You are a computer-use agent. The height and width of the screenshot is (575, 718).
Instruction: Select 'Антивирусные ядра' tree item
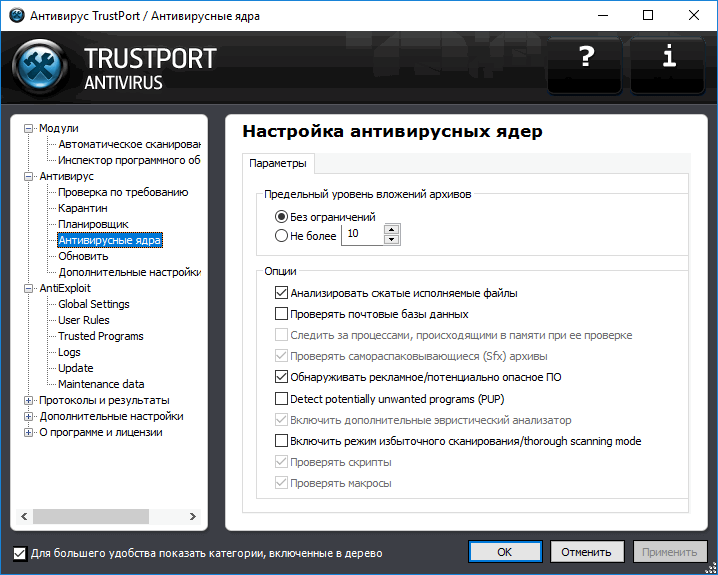click(110, 240)
